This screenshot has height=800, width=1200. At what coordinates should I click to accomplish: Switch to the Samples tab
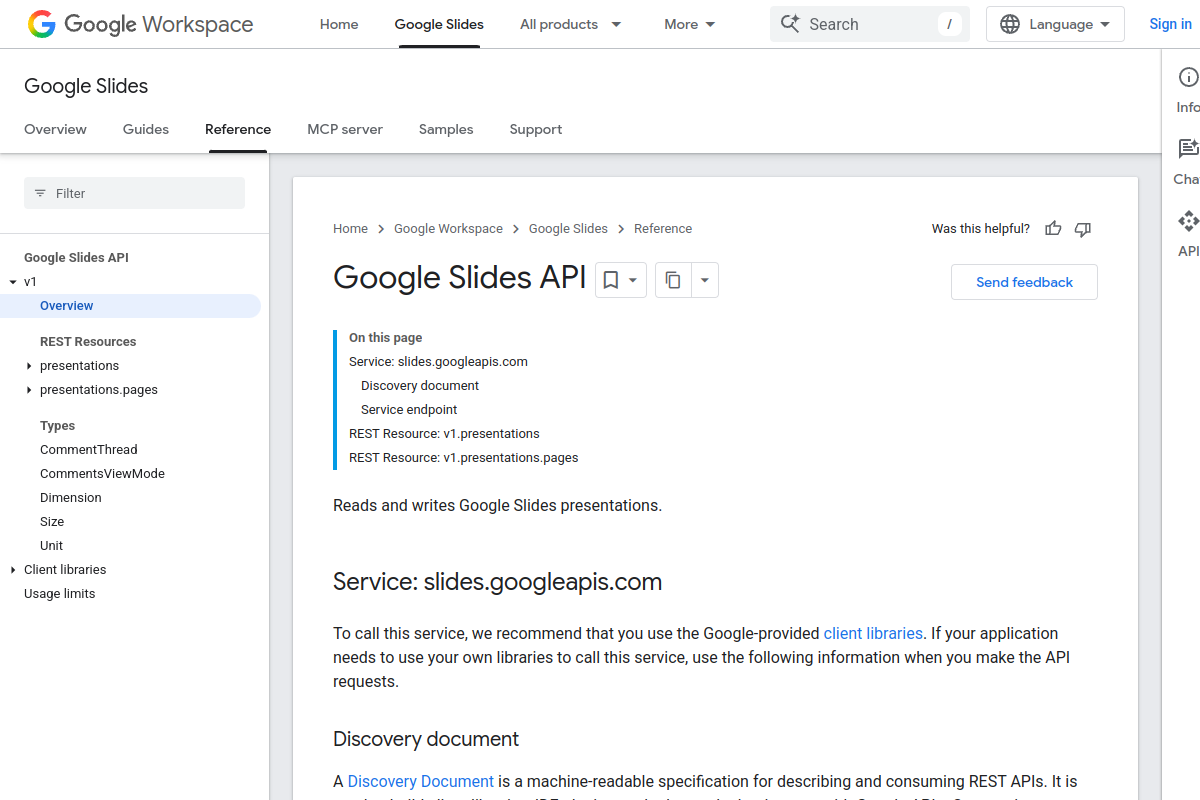(446, 129)
